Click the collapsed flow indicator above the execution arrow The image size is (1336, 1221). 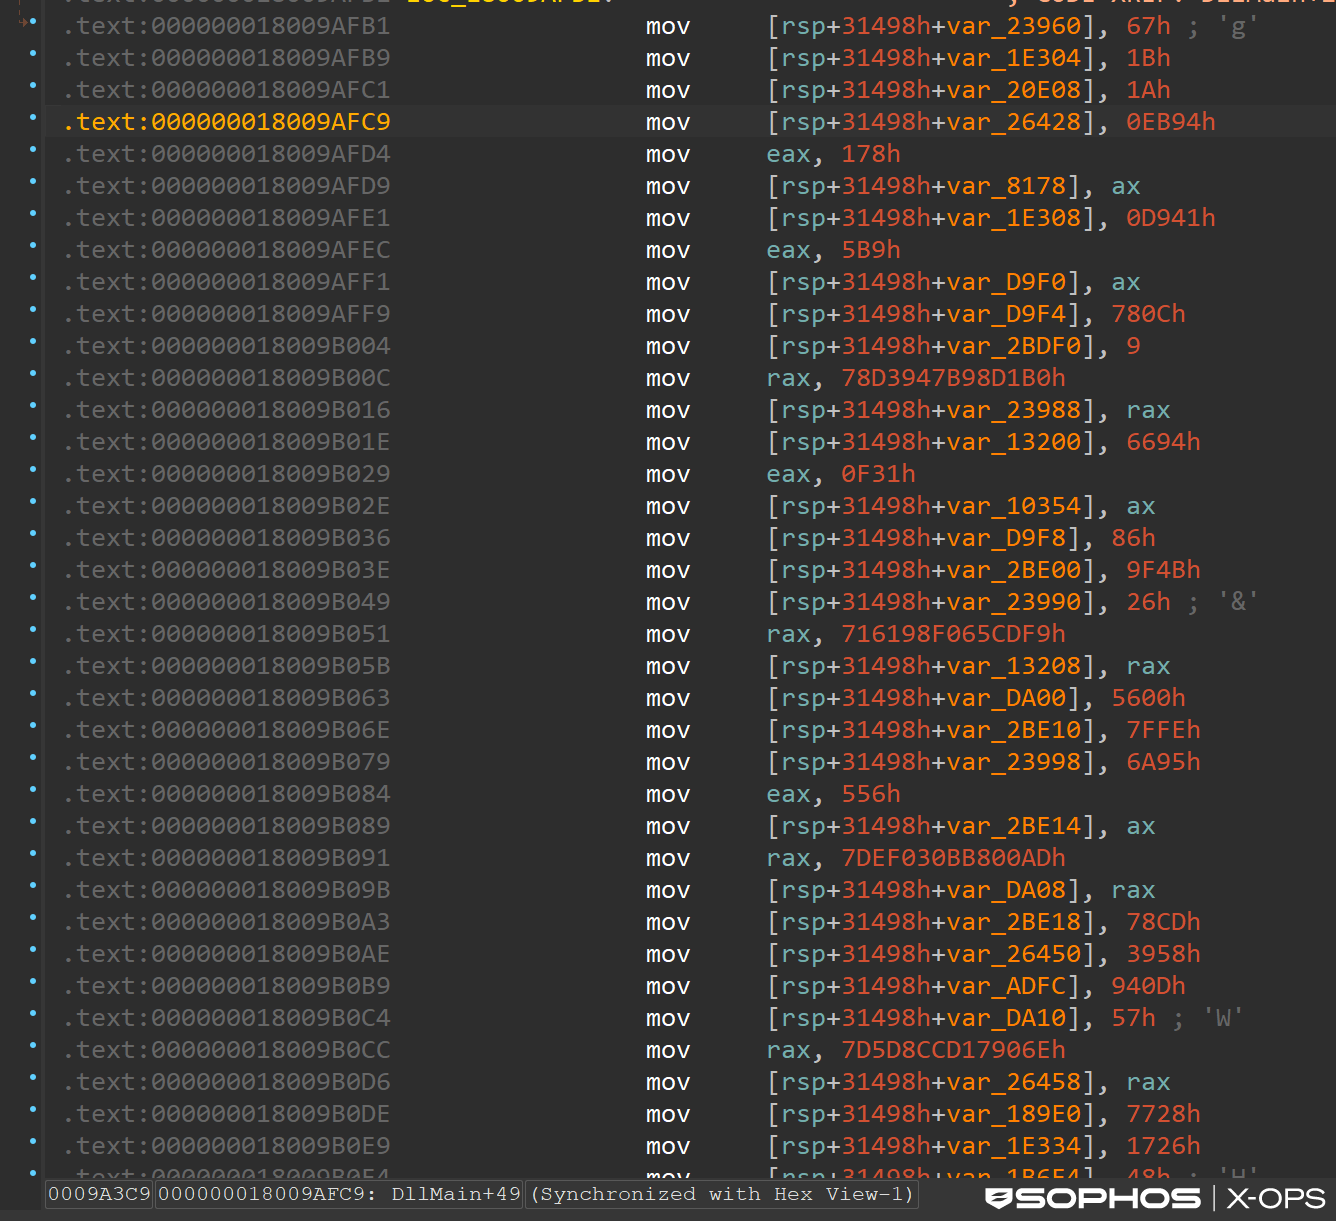coord(18,5)
